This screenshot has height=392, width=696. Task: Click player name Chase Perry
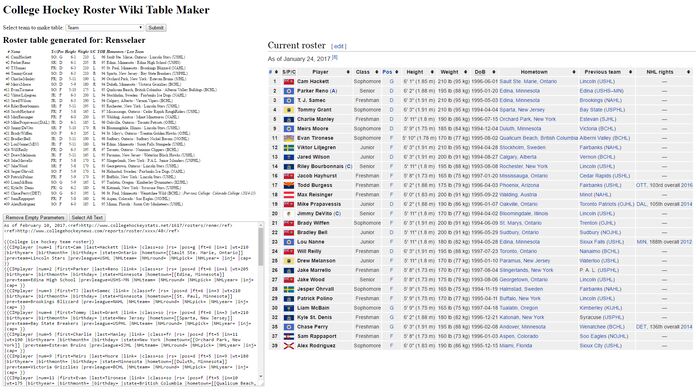pos(312,327)
